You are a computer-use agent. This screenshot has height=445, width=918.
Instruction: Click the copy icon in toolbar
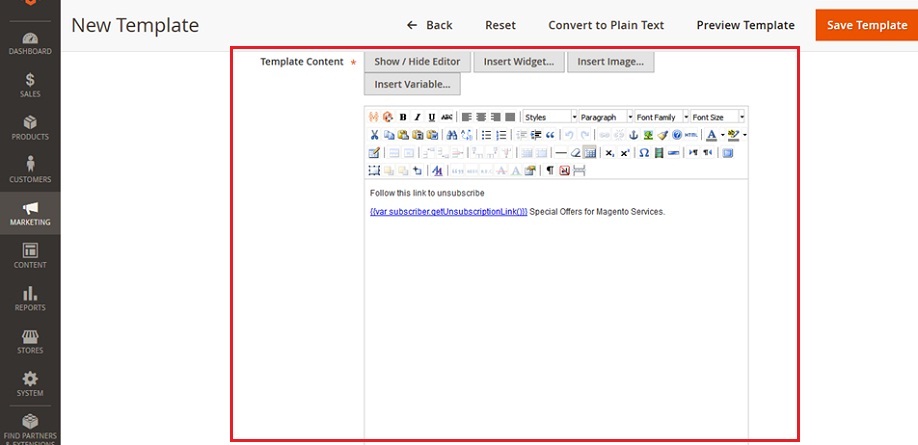(x=389, y=135)
